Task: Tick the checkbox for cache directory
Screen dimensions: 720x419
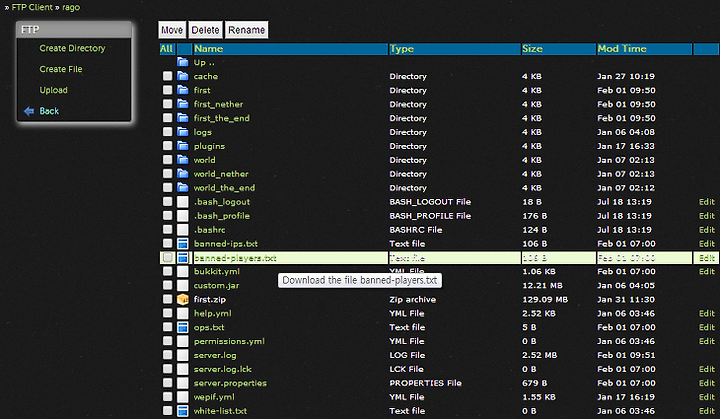Action: (x=168, y=76)
